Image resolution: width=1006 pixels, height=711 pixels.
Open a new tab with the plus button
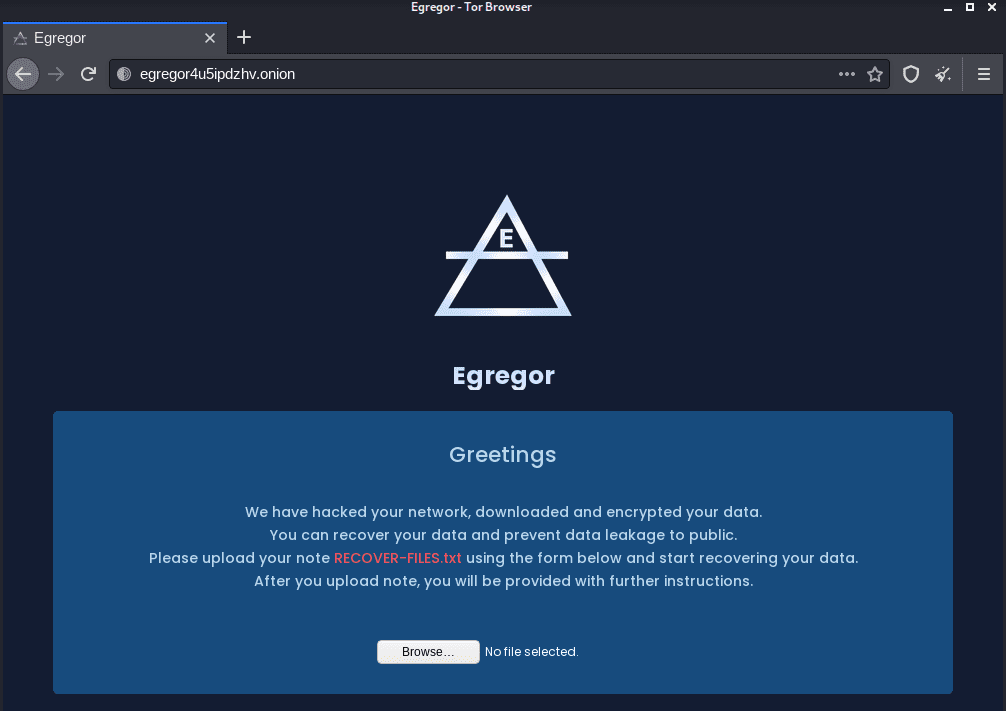(244, 37)
